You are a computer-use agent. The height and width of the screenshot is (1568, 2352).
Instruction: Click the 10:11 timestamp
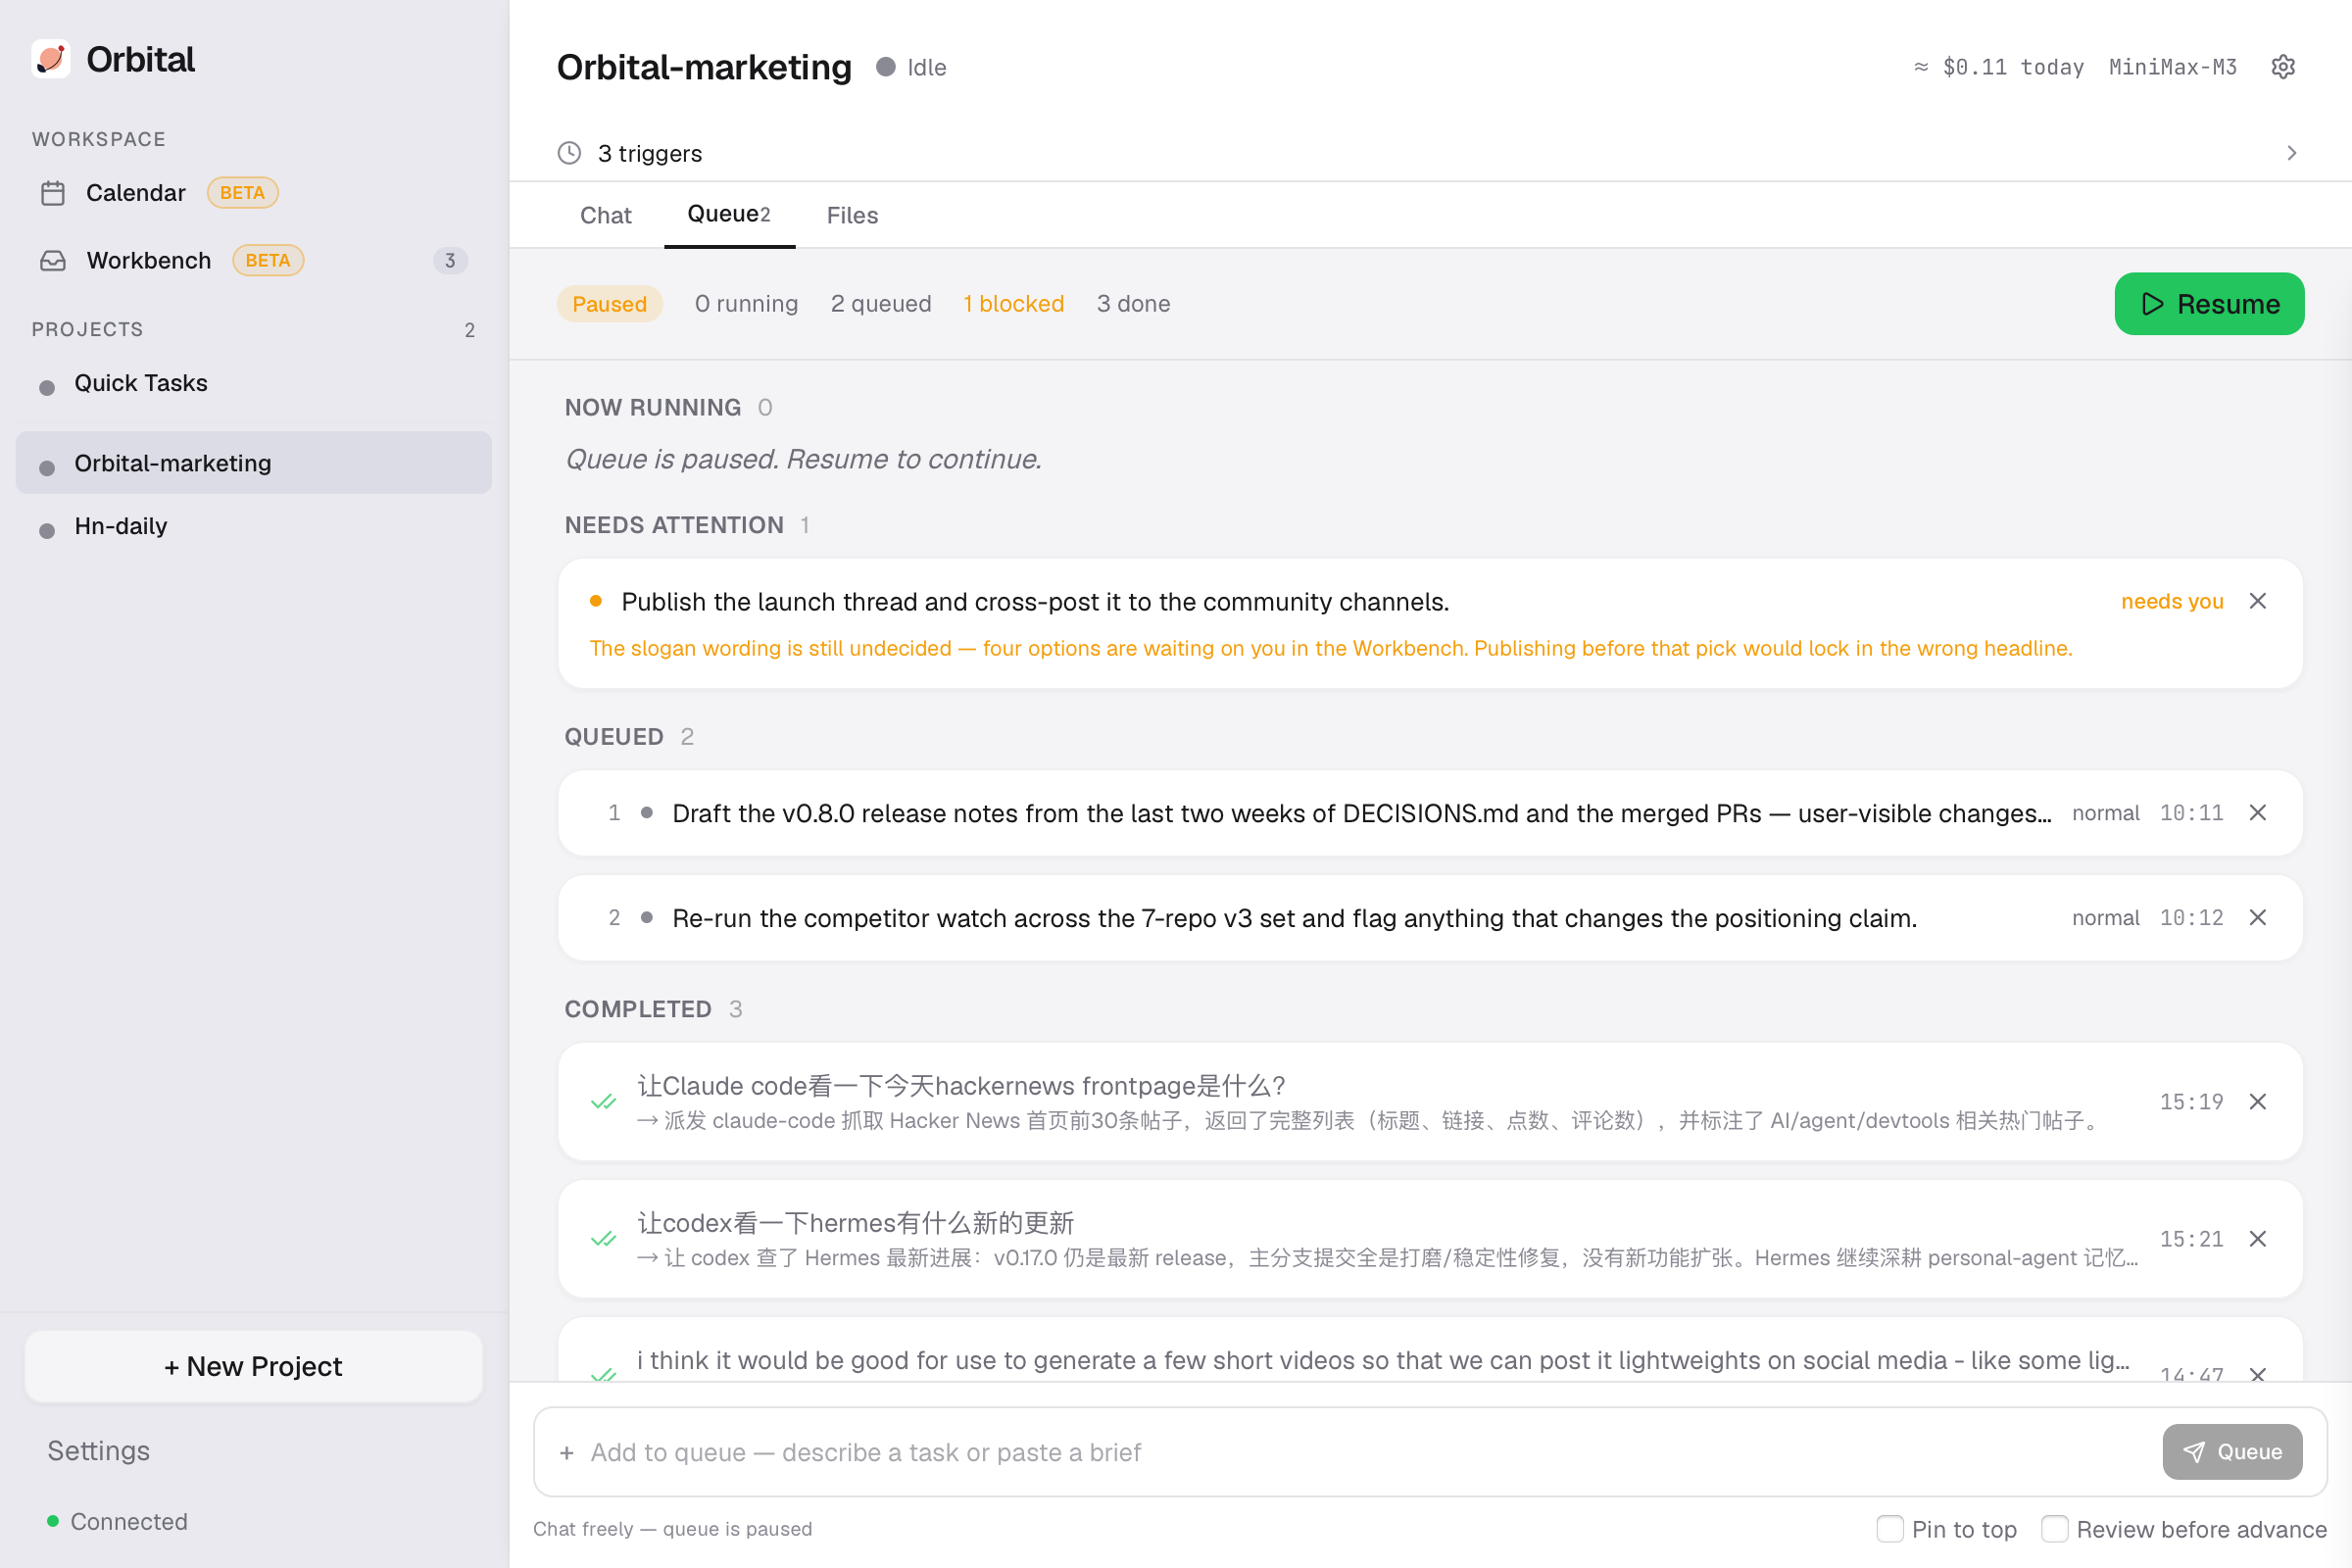[x=2191, y=813]
